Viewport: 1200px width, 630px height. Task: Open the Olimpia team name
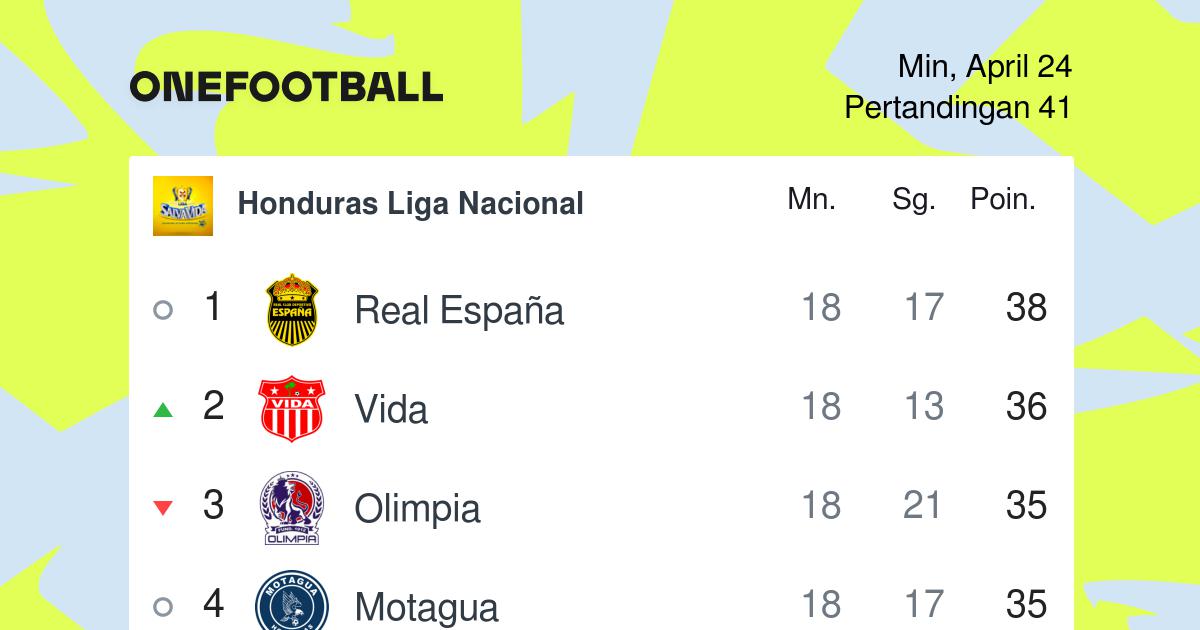pyautogui.click(x=417, y=509)
